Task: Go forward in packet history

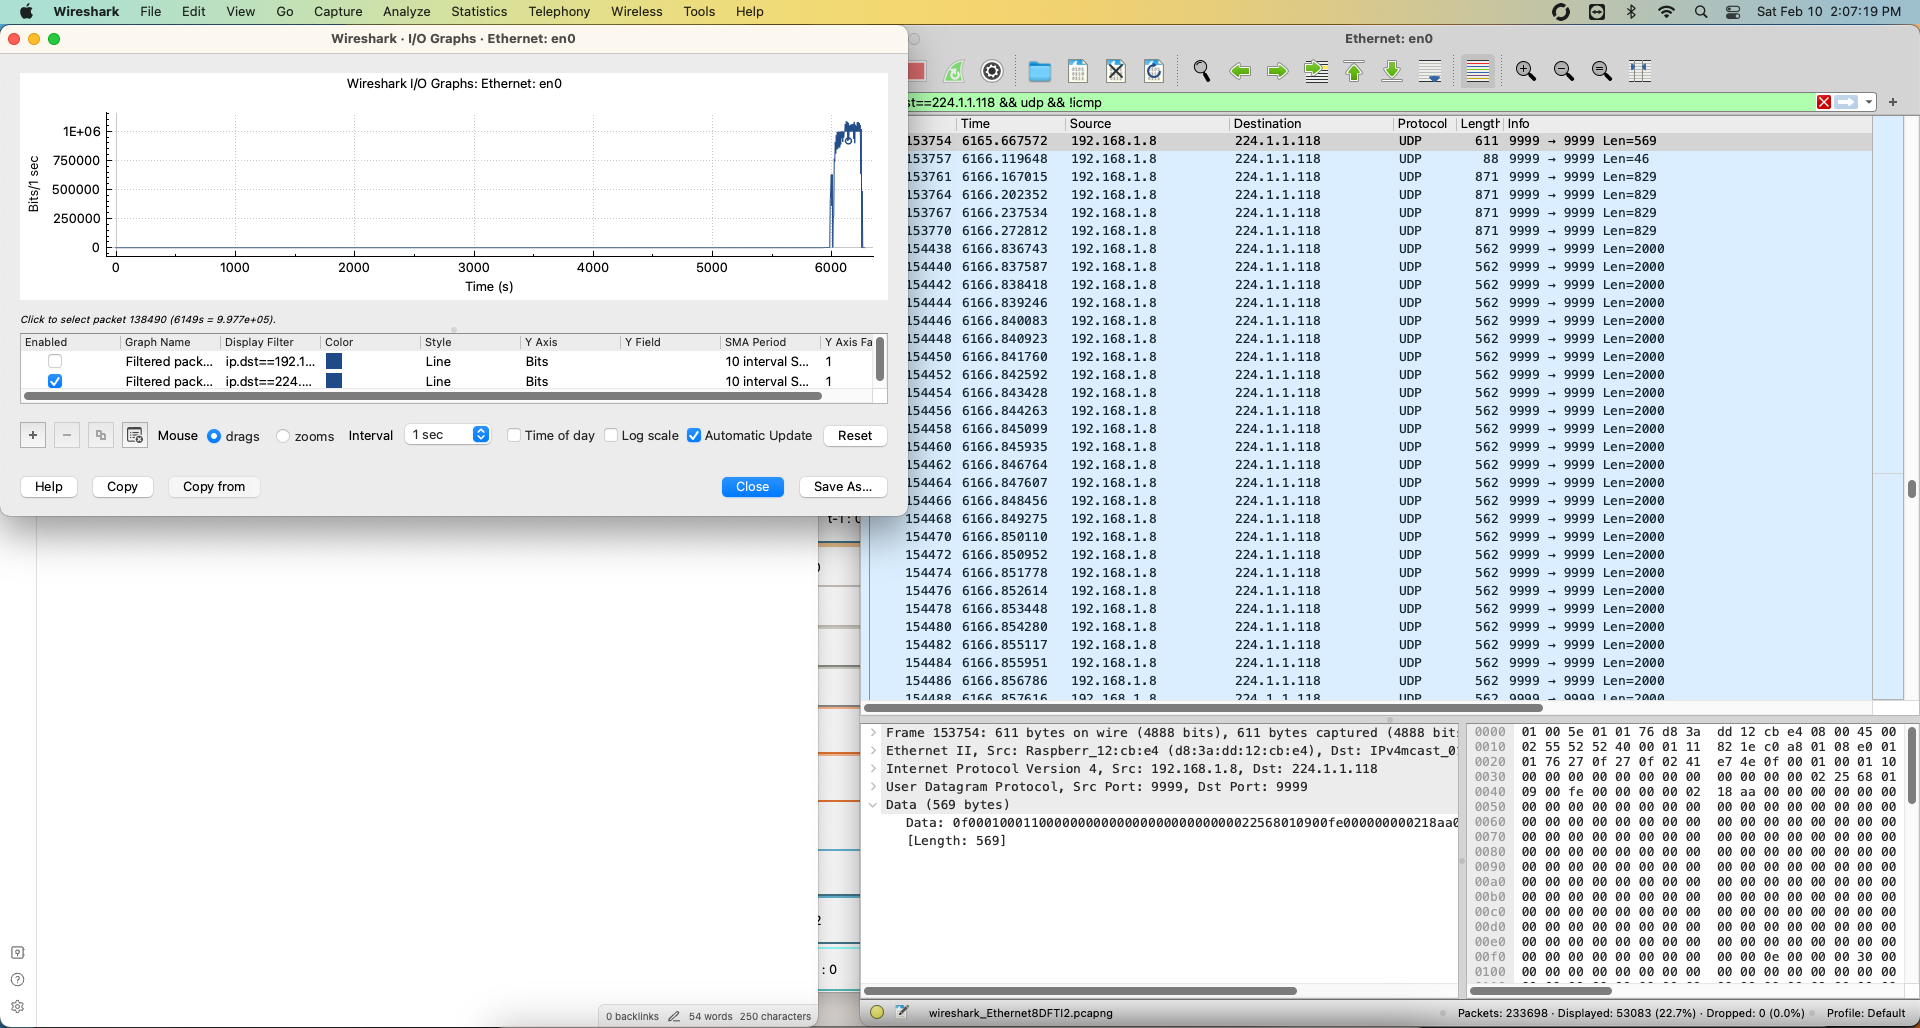Action: 1278,71
